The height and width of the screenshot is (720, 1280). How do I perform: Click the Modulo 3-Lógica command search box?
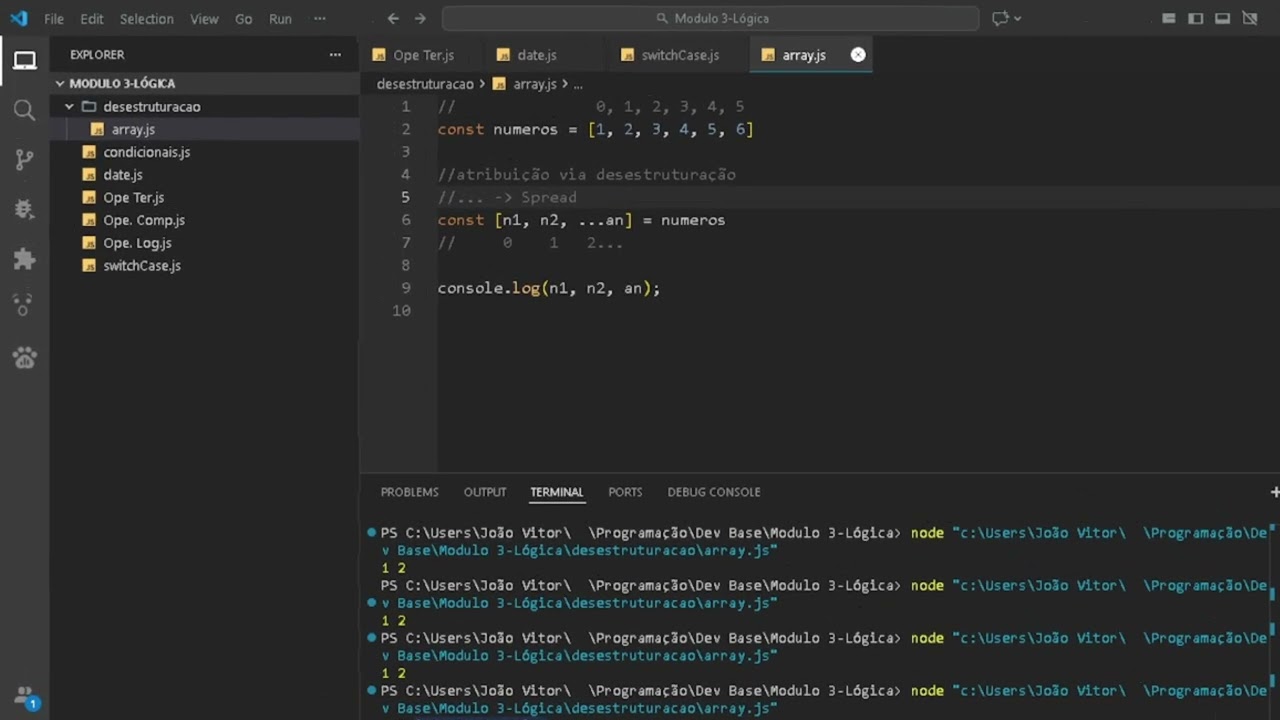(710, 18)
